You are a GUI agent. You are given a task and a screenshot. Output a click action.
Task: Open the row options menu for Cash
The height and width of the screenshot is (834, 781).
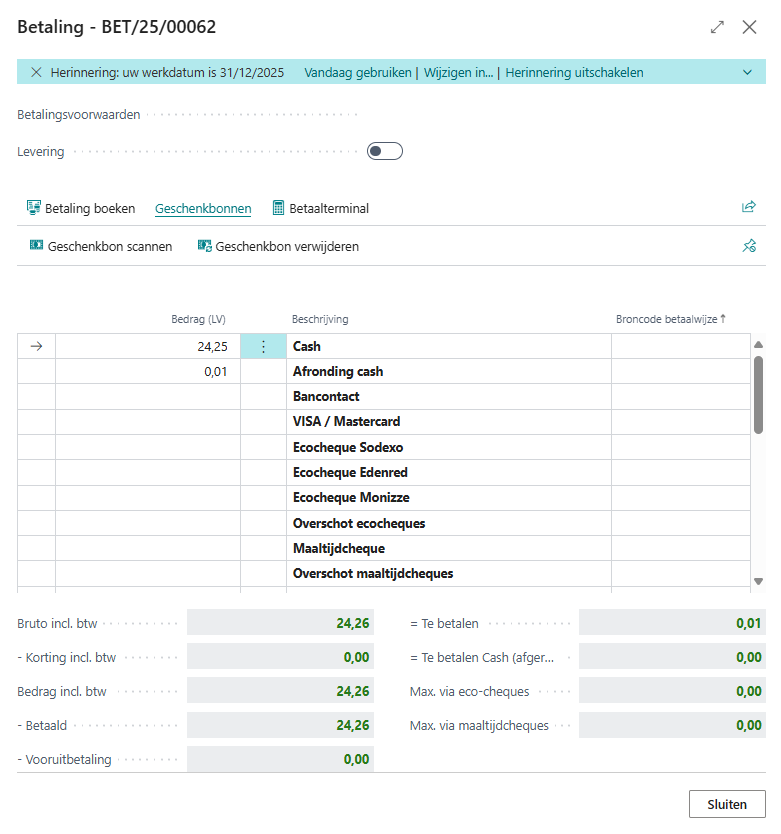tap(263, 346)
